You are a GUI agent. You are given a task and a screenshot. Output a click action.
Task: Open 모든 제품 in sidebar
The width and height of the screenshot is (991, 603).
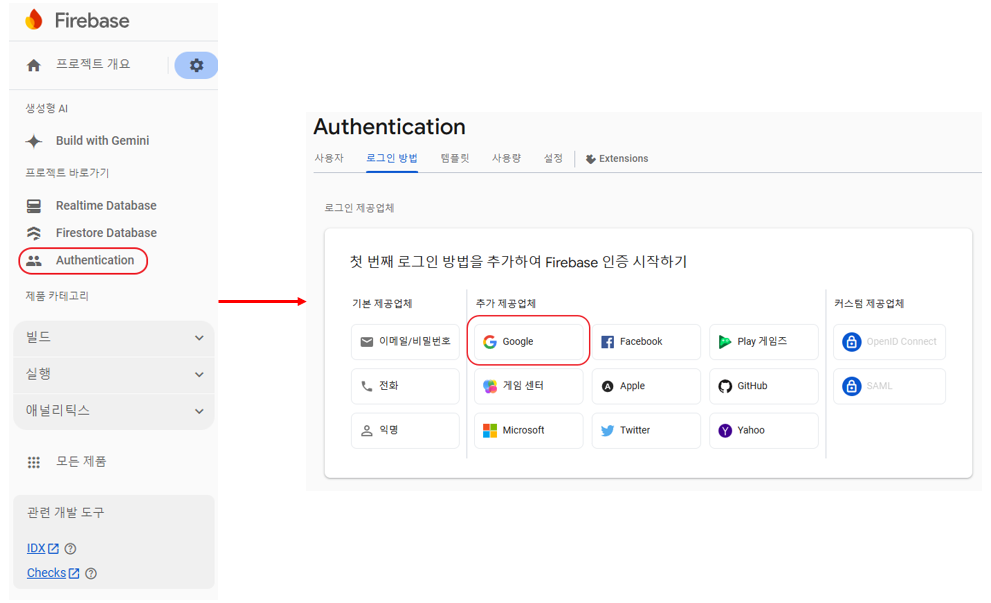click(x=81, y=462)
